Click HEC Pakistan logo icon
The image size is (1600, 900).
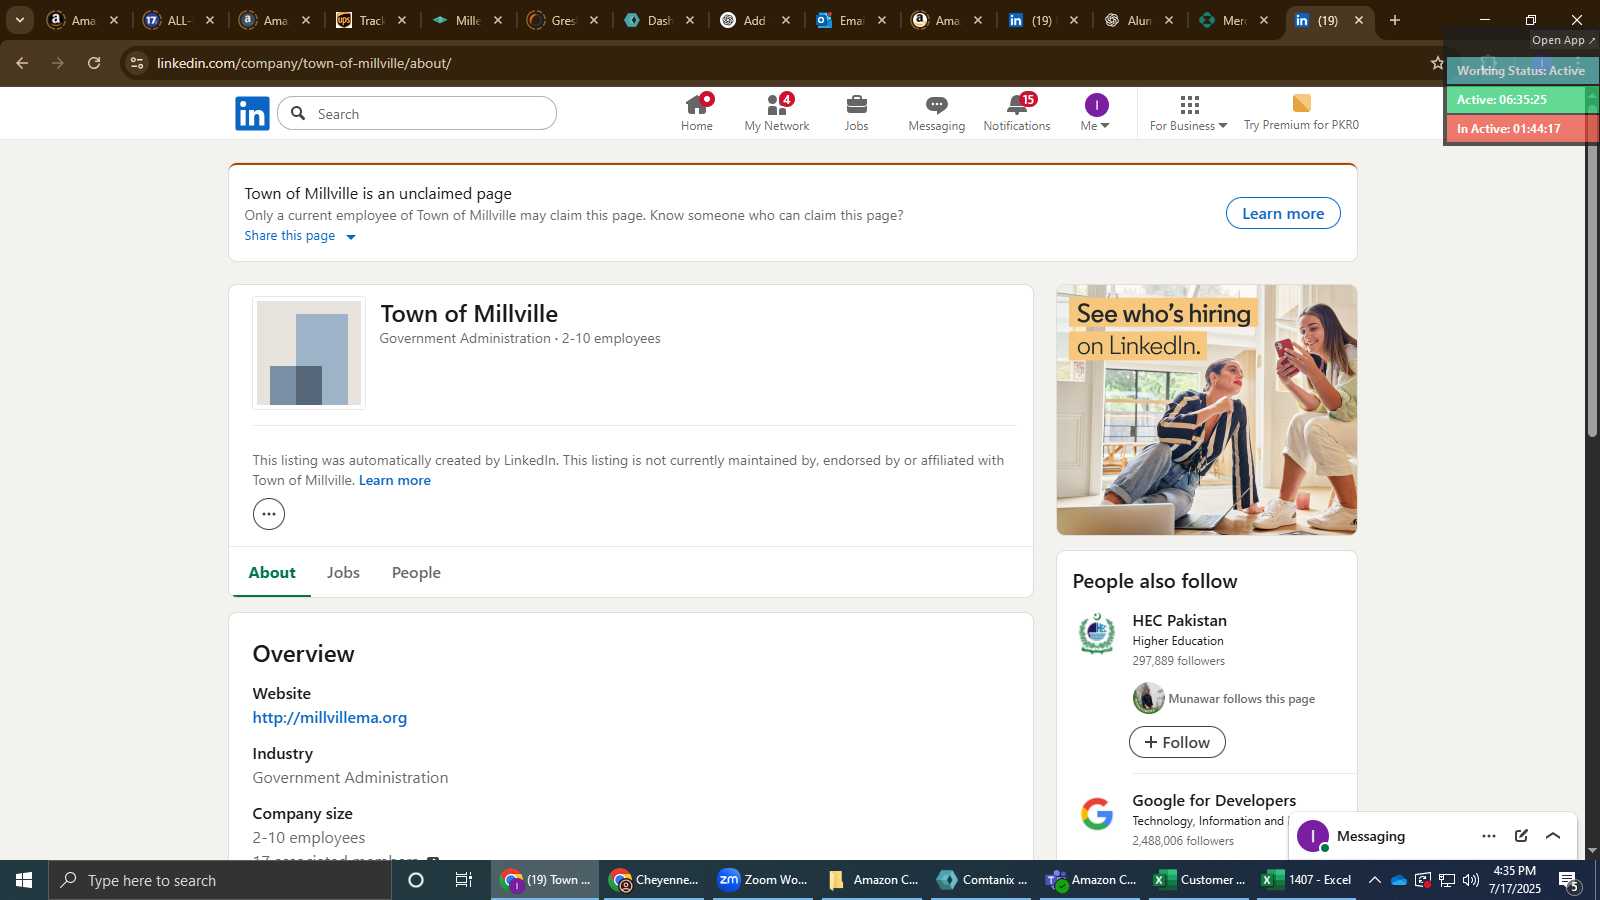pos(1097,634)
